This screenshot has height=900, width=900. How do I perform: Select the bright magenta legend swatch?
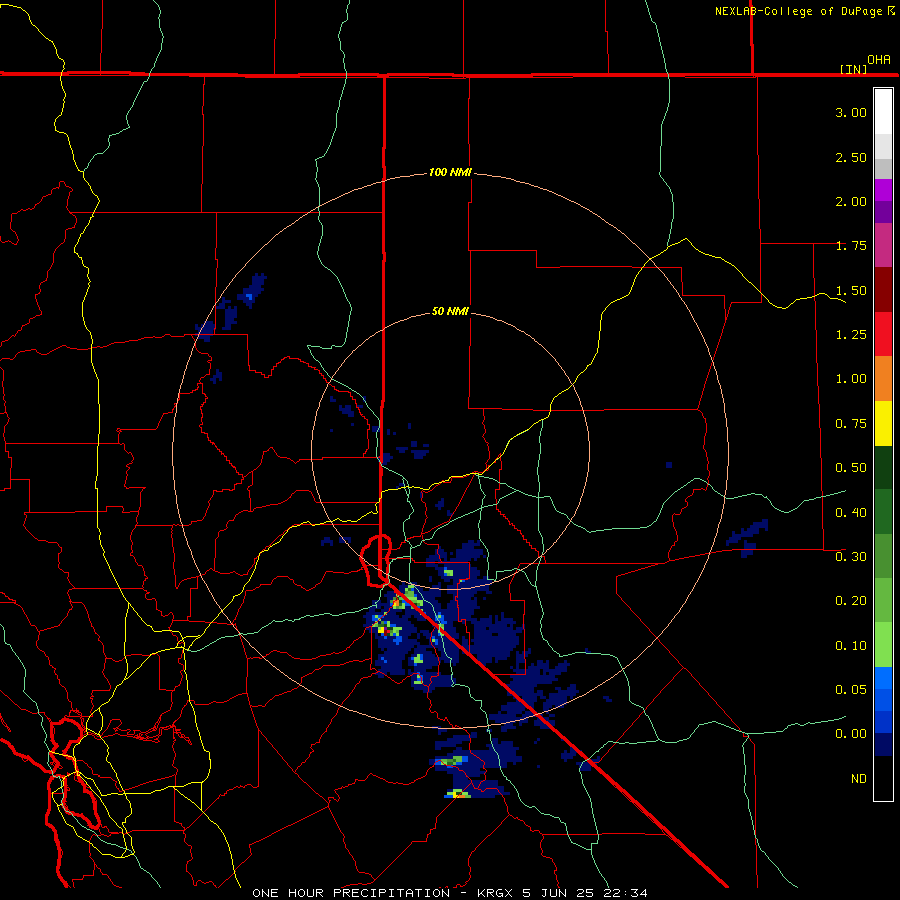click(883, 190)
